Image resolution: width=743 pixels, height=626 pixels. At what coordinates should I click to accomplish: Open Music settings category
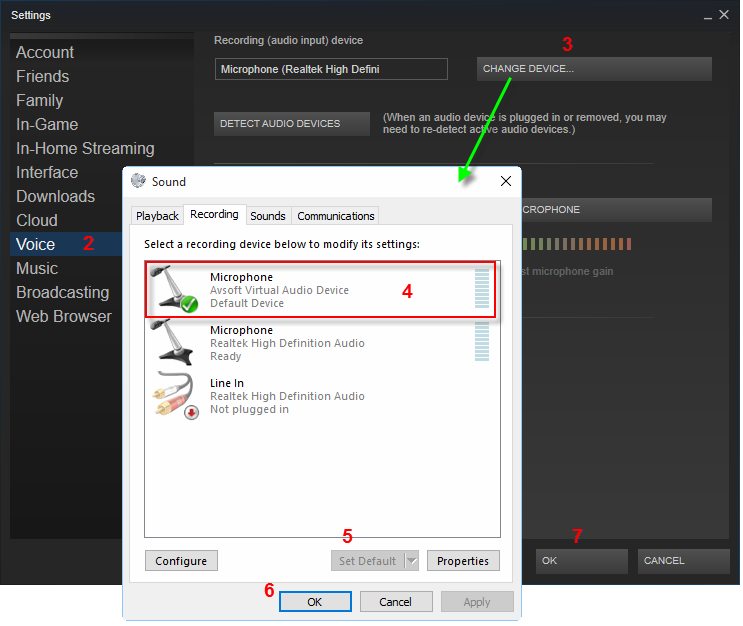pos(37,268)
